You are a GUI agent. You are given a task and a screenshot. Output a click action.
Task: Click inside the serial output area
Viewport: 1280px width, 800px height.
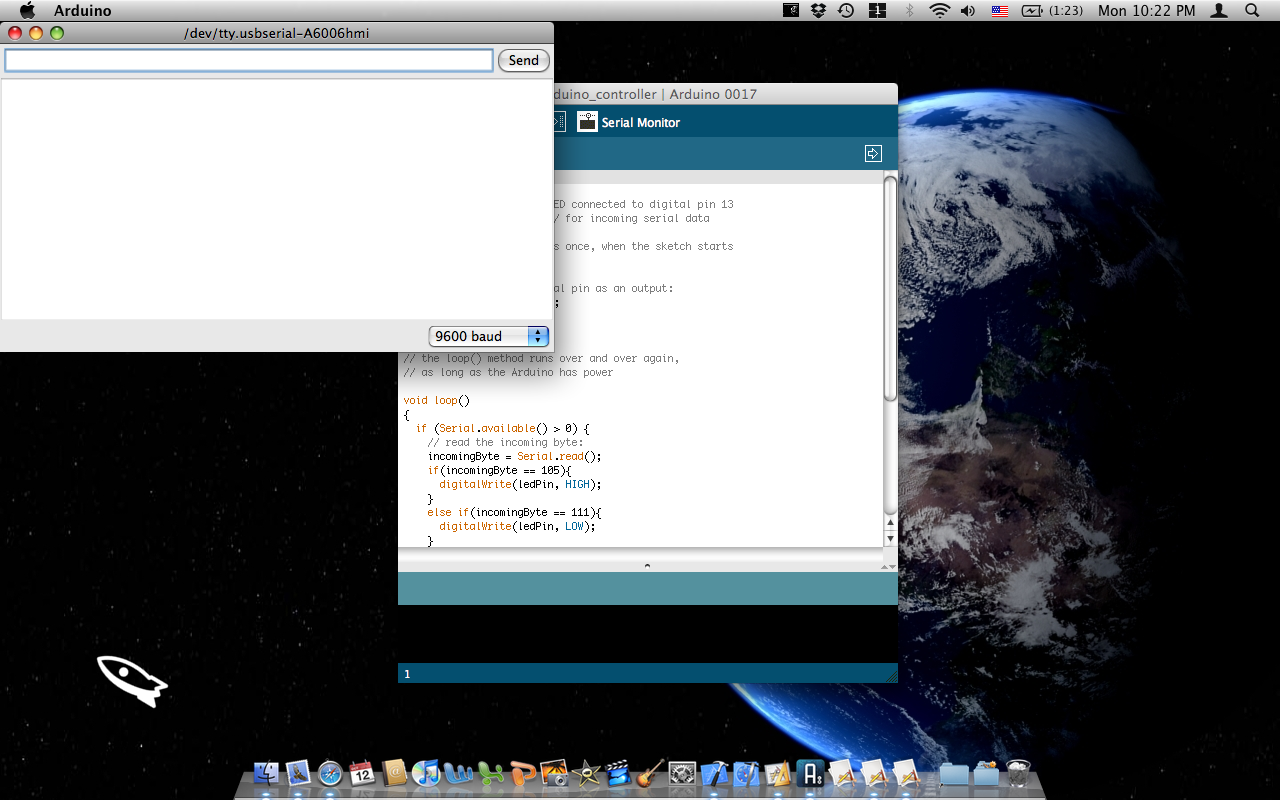277,199
